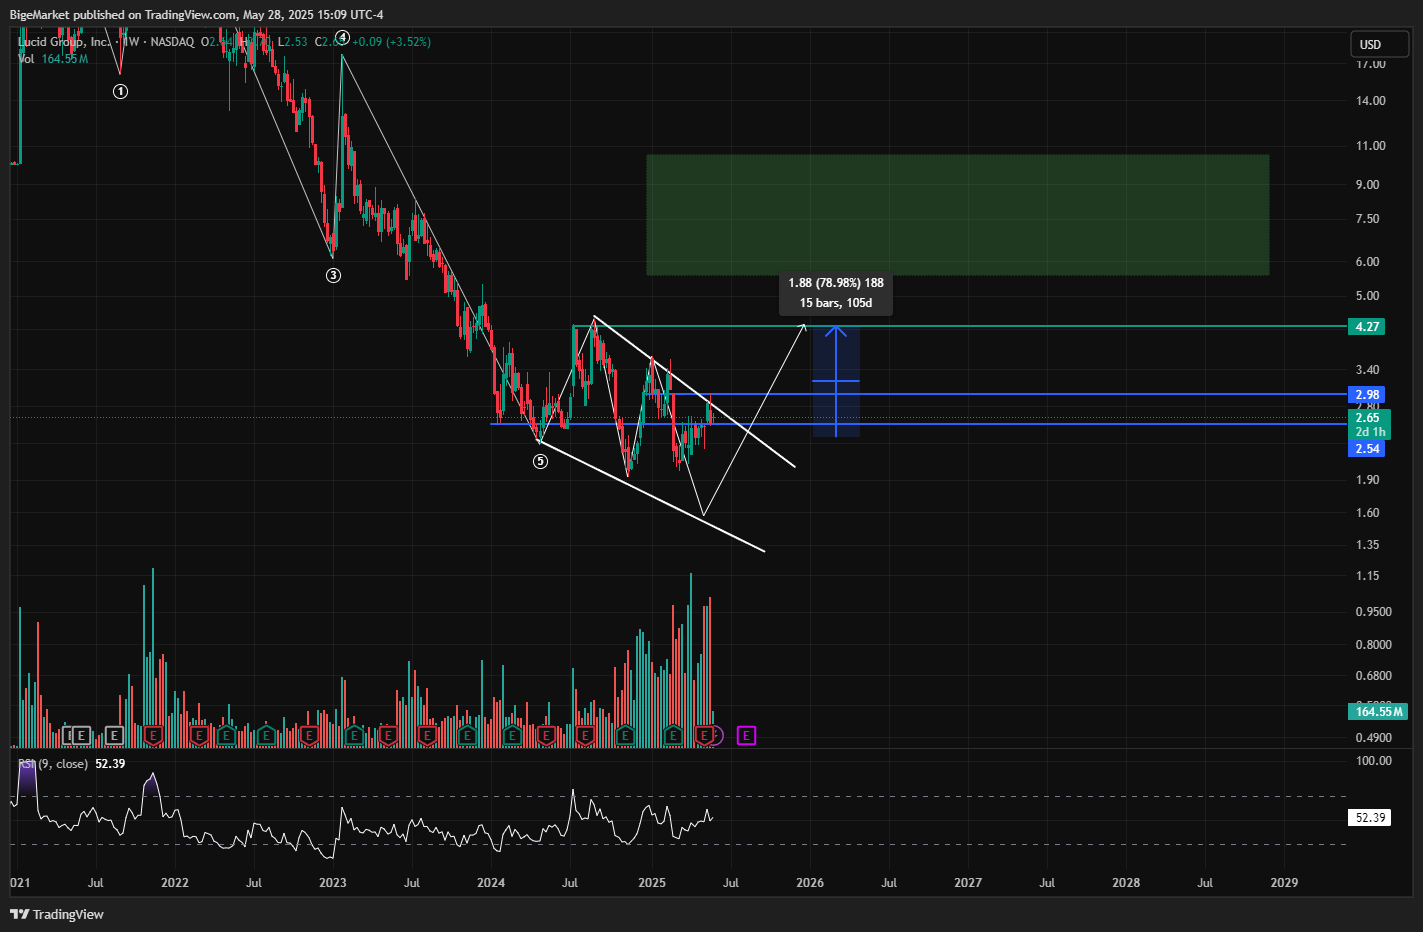Click the purple upcoming earnings E marker
The image size is (1423, 932).
tap(746, 736)
